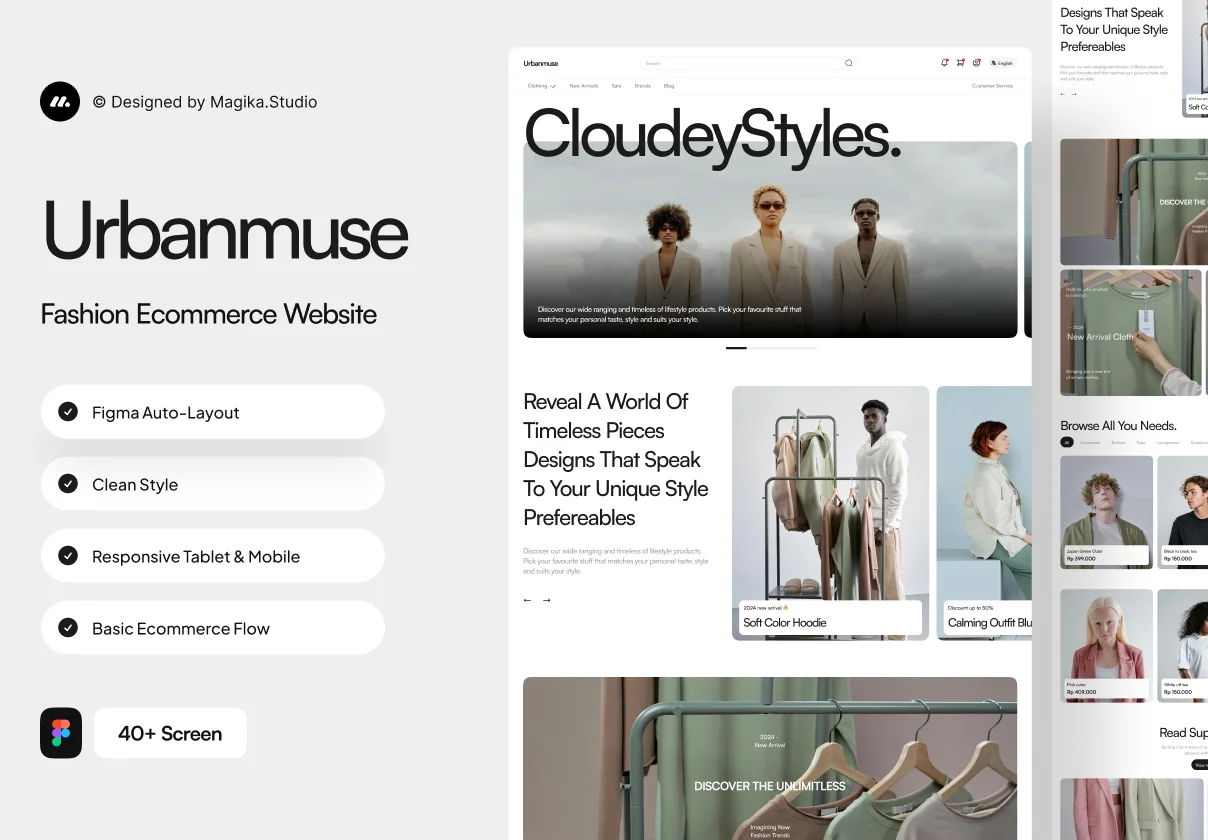The height and width of the screenshot is (840, 1208).
Task: Click the 'Reveal A World Of' heading
Action: coord(606,401)
